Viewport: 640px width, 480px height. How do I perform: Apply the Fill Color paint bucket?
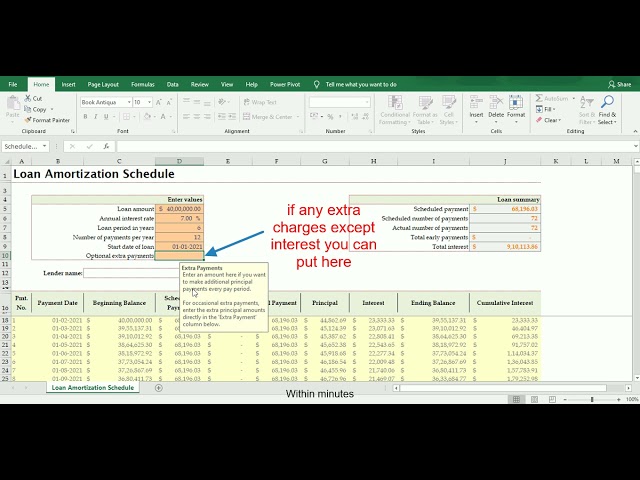pos(147,117)
